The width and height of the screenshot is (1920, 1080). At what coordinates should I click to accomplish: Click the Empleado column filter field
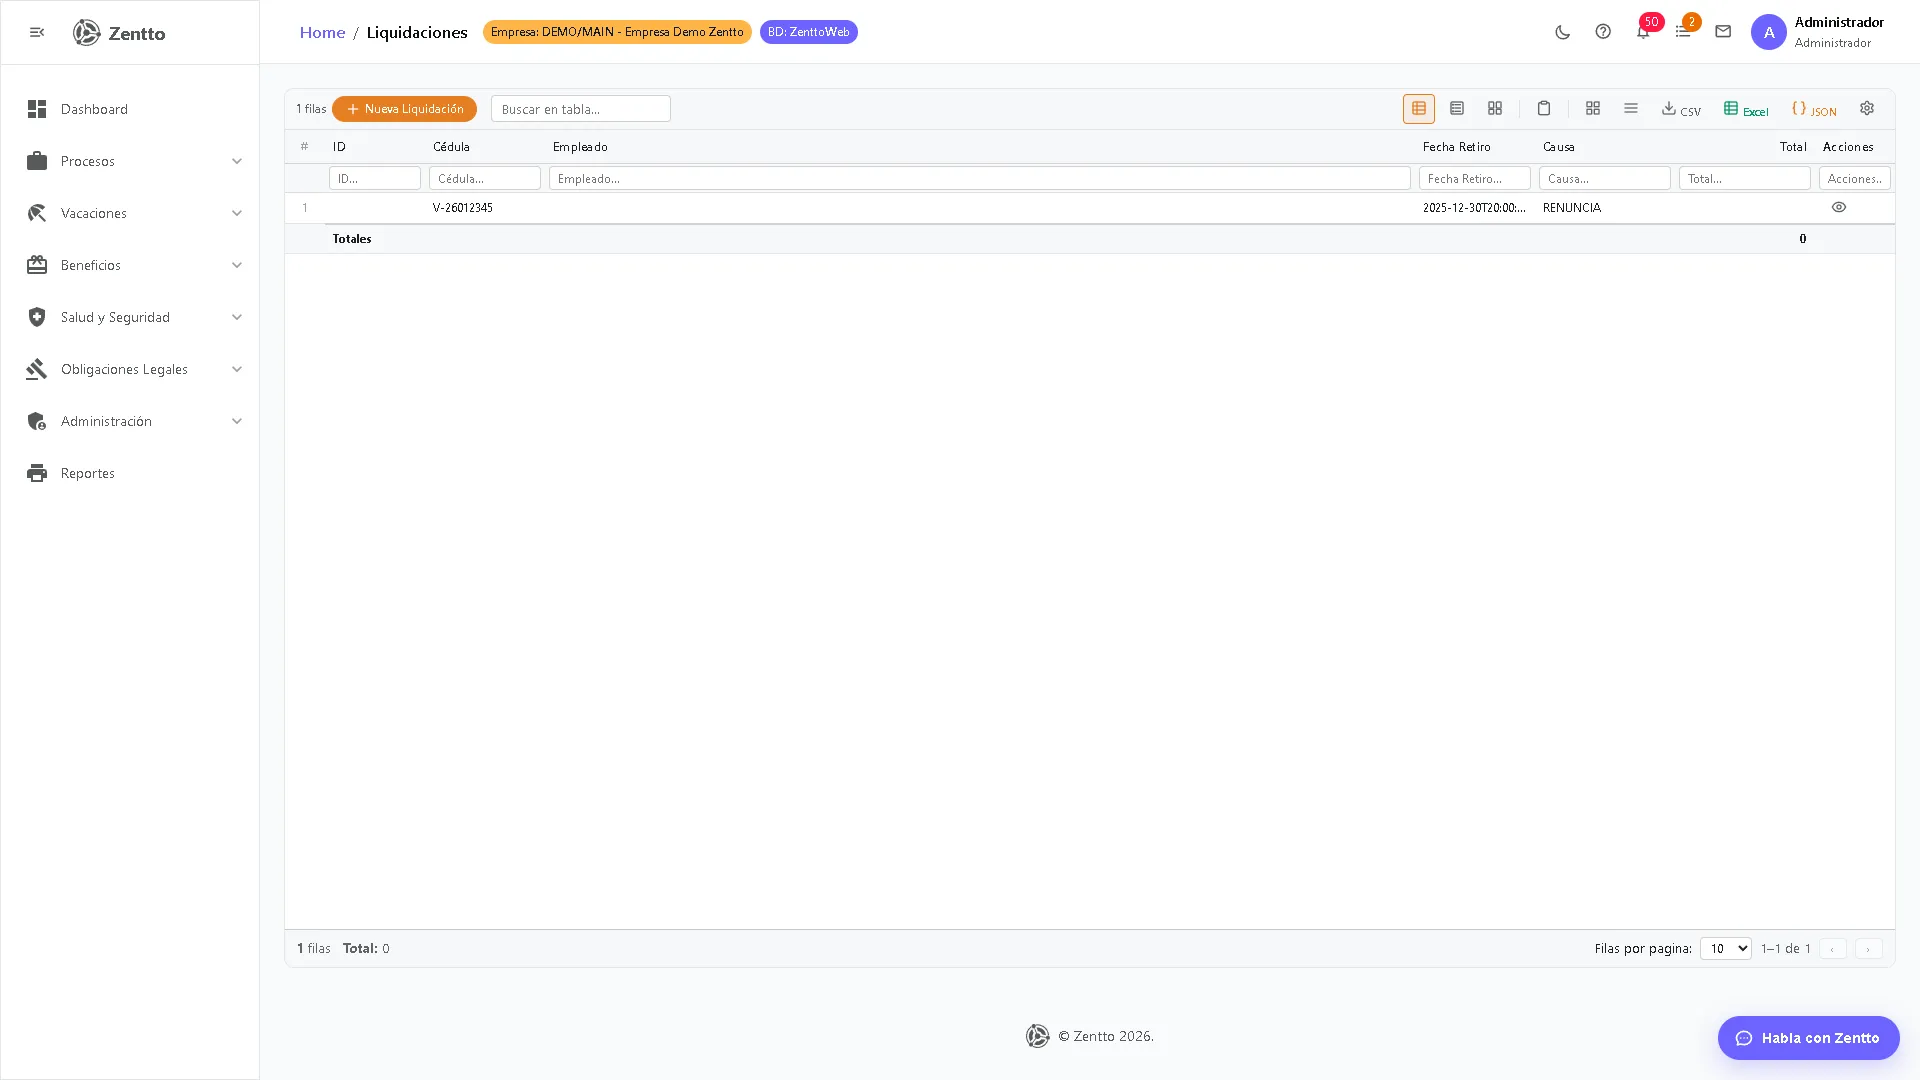(x=980, y=178)
